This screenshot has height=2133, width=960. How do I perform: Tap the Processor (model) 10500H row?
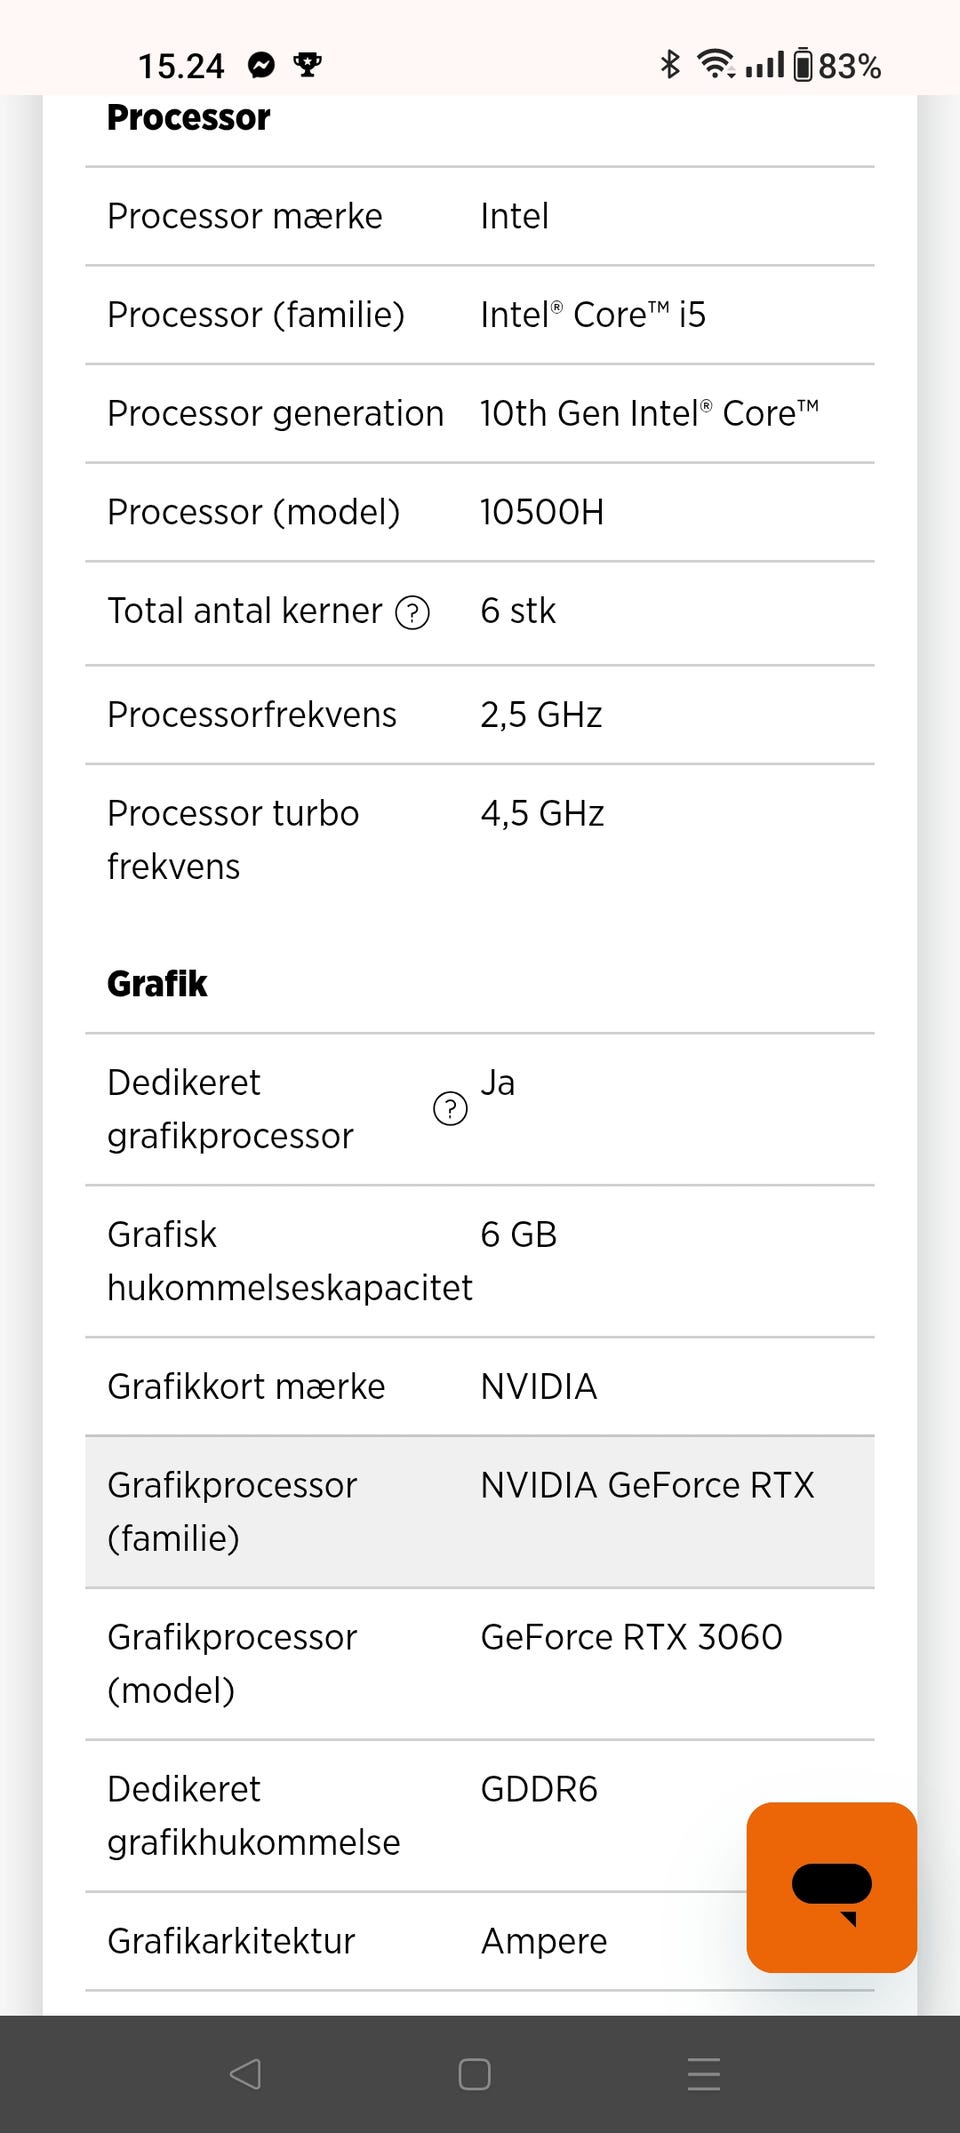[480, 512]
